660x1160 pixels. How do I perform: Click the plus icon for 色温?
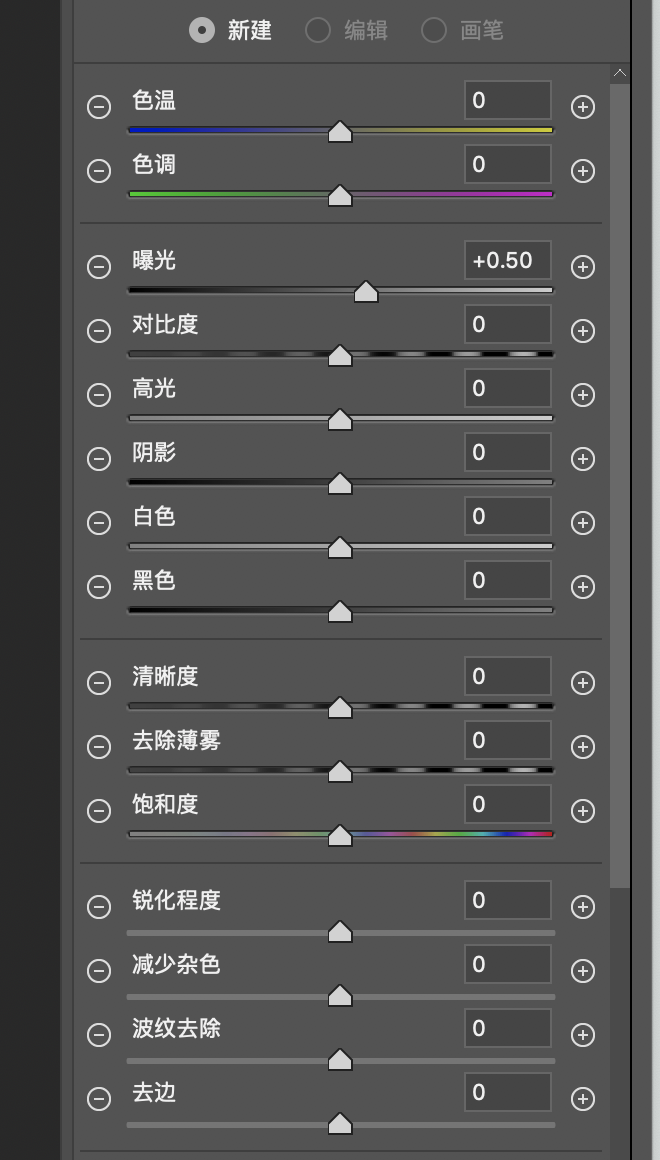583,107
